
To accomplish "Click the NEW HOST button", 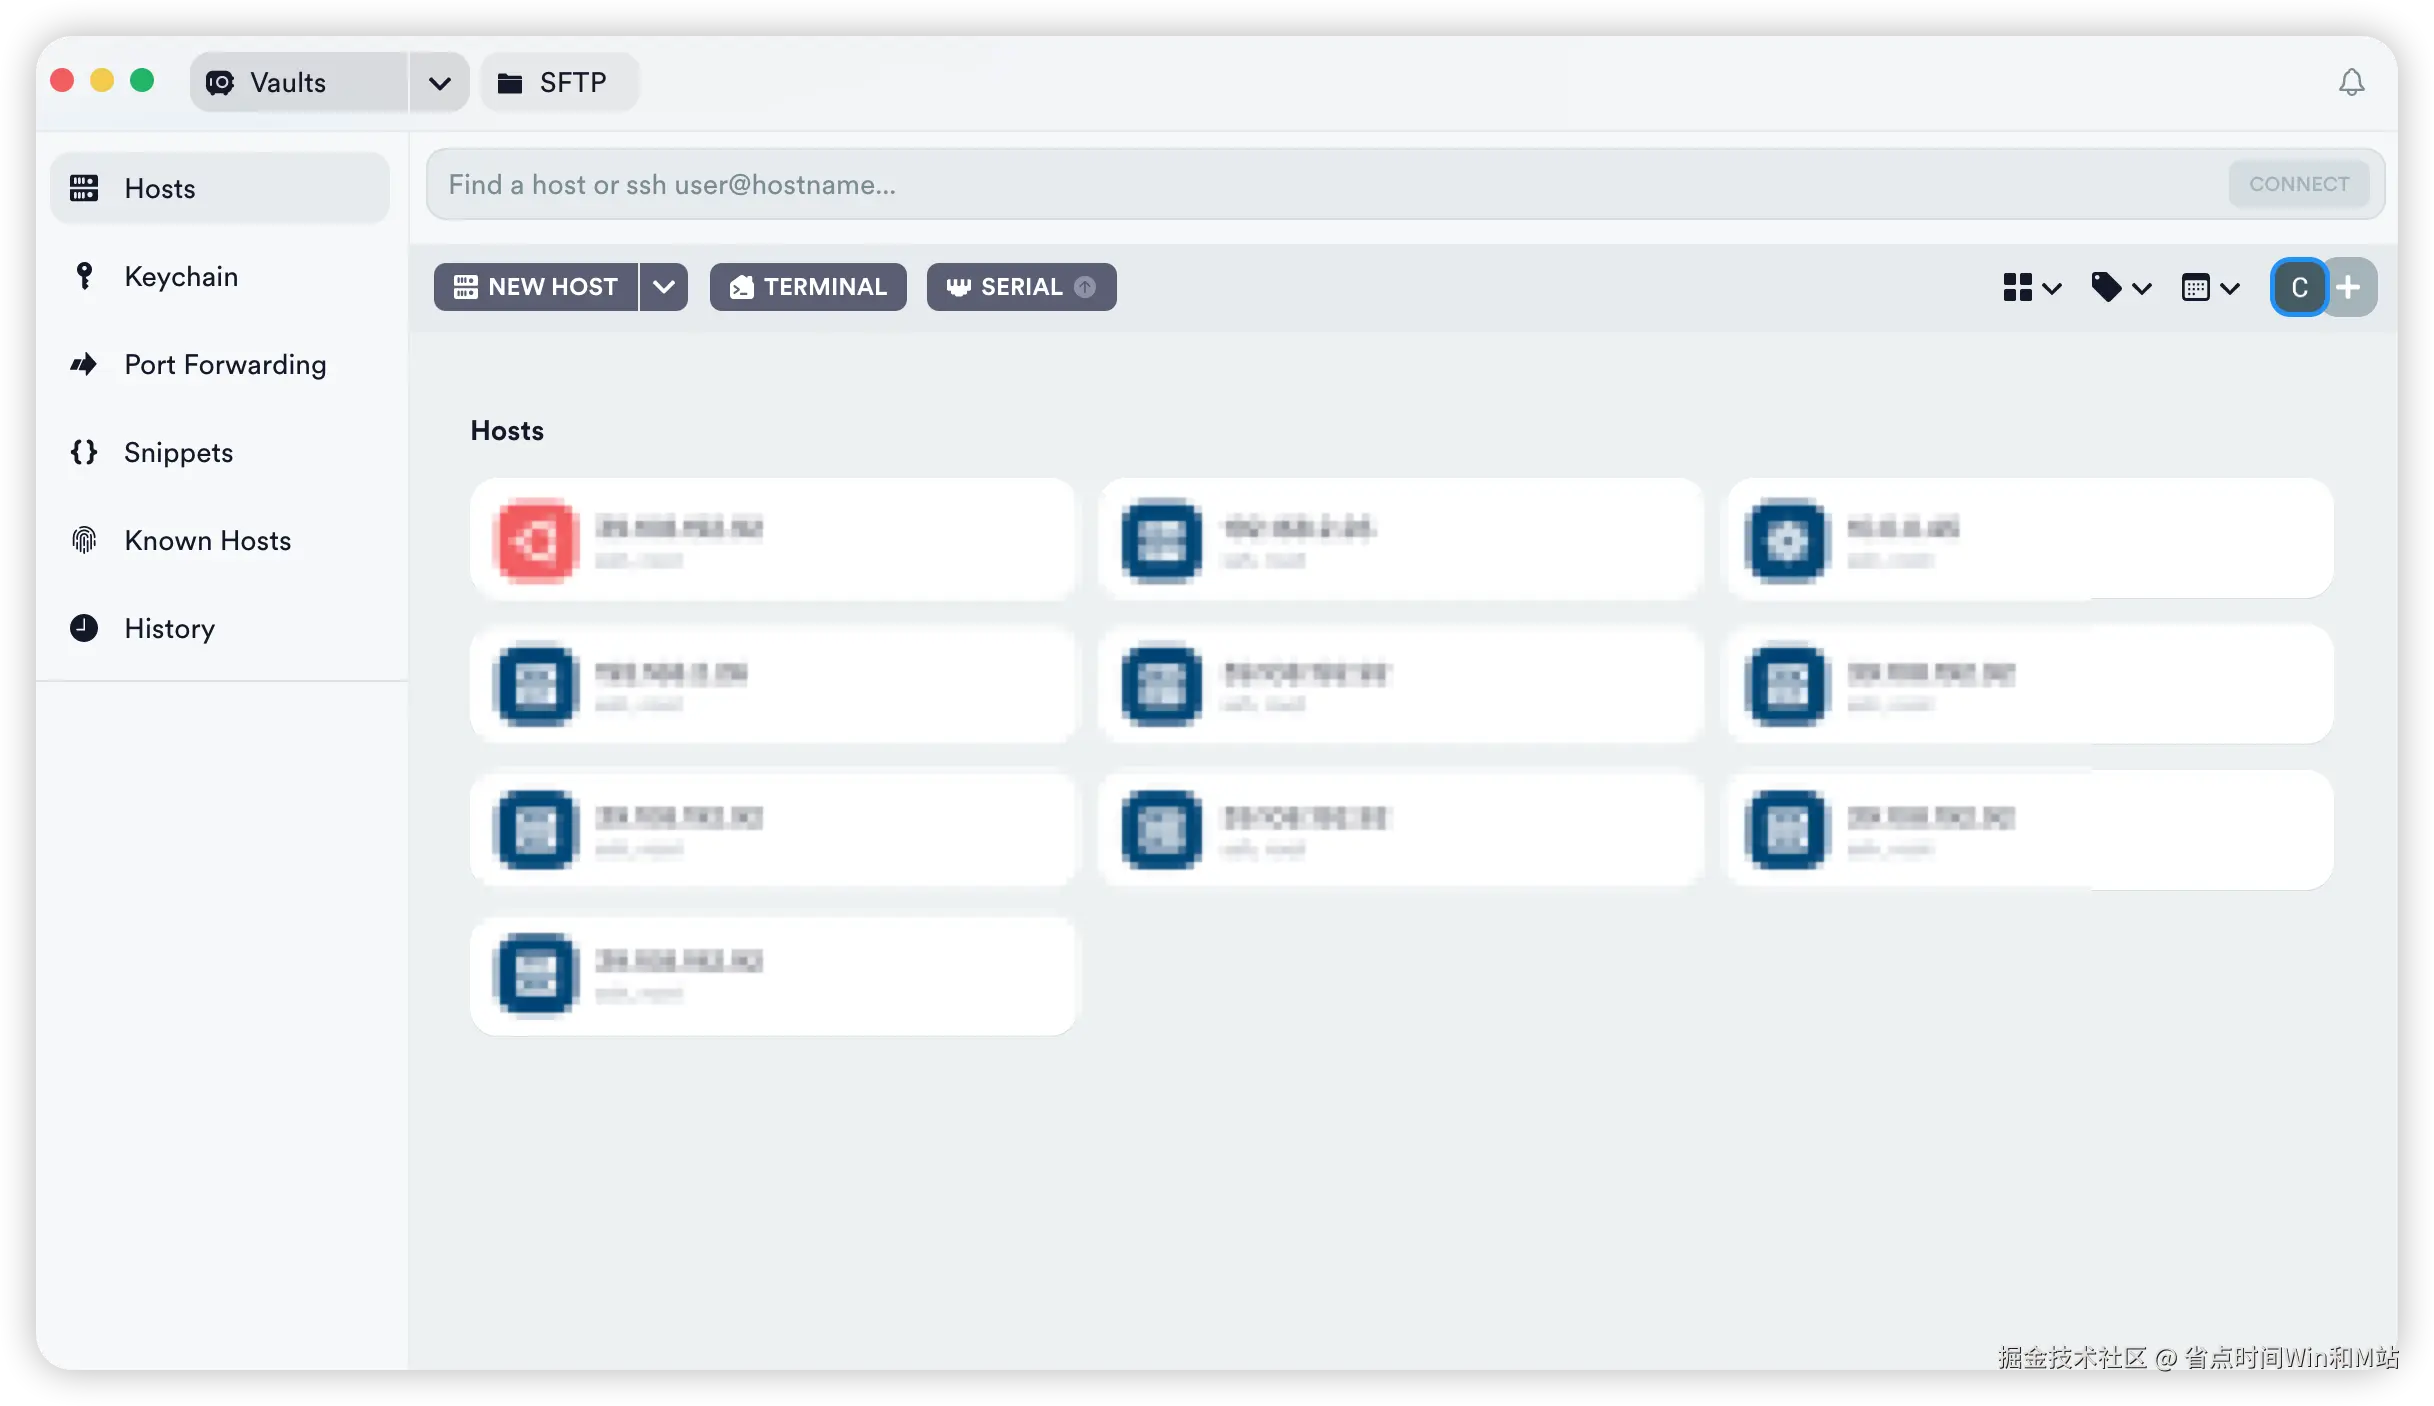I will click(x=536, y=287).
